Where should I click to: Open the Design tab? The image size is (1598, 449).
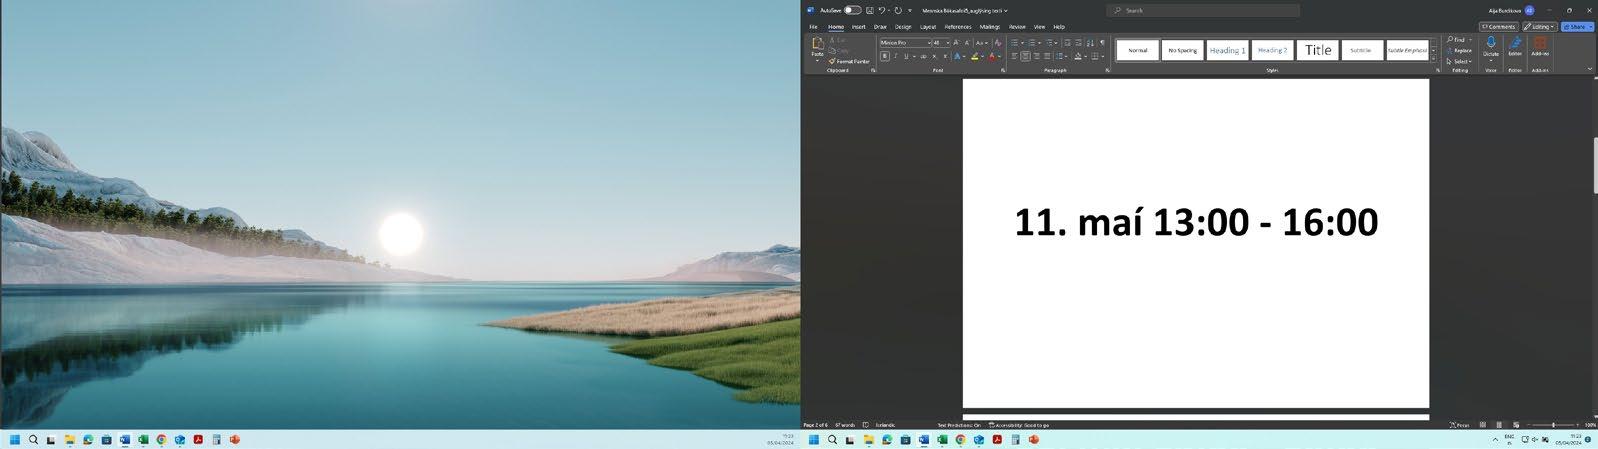pos(903,27)
